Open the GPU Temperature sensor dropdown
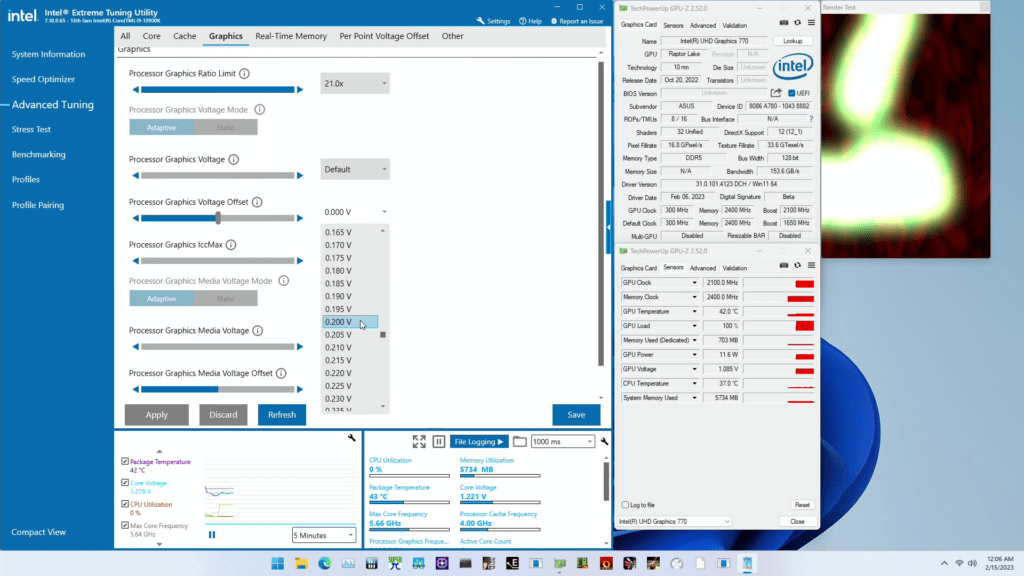The image size is (1024, 576). [x=694, y=312]
